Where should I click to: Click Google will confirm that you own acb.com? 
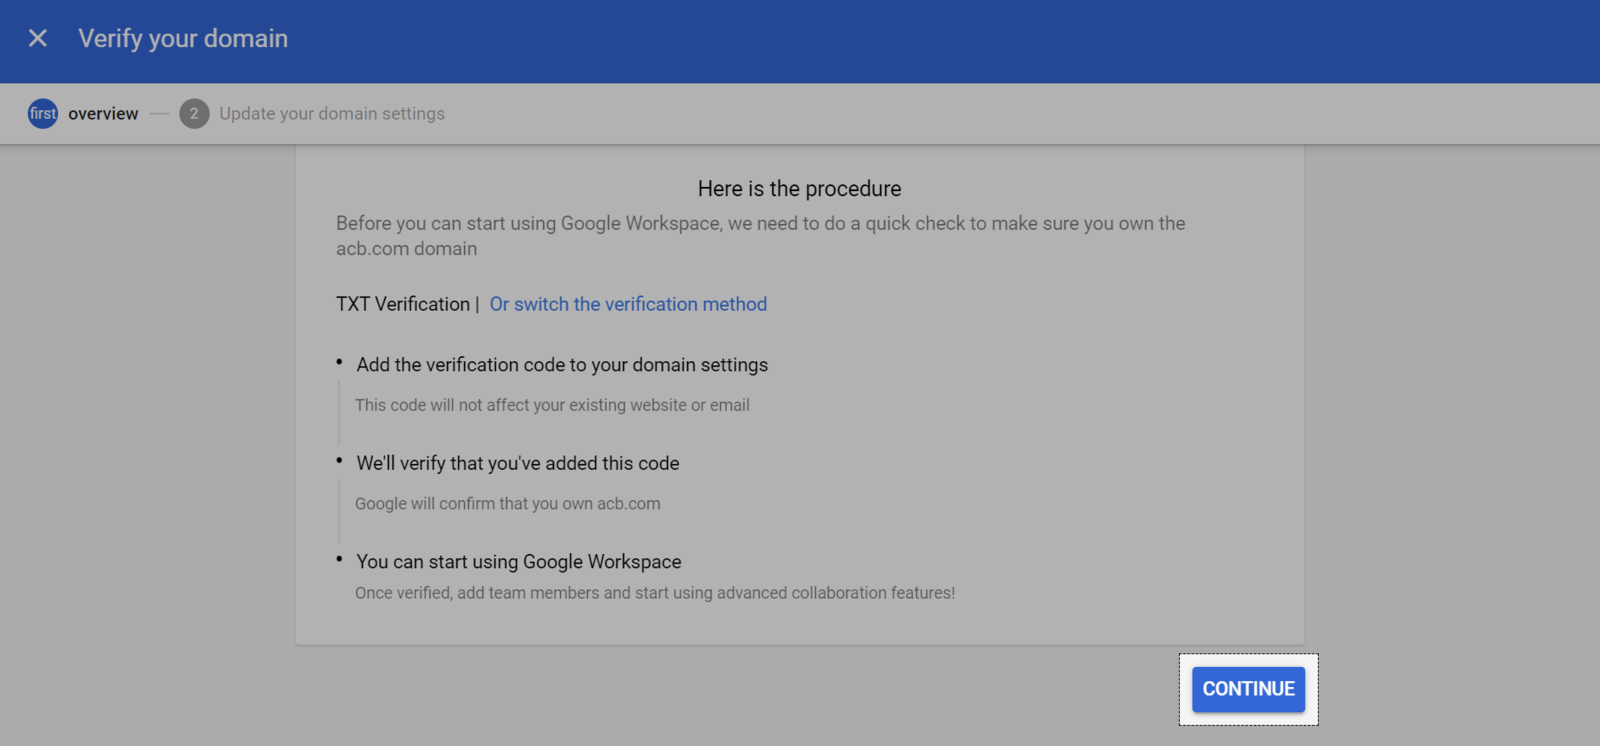point(508,504)
